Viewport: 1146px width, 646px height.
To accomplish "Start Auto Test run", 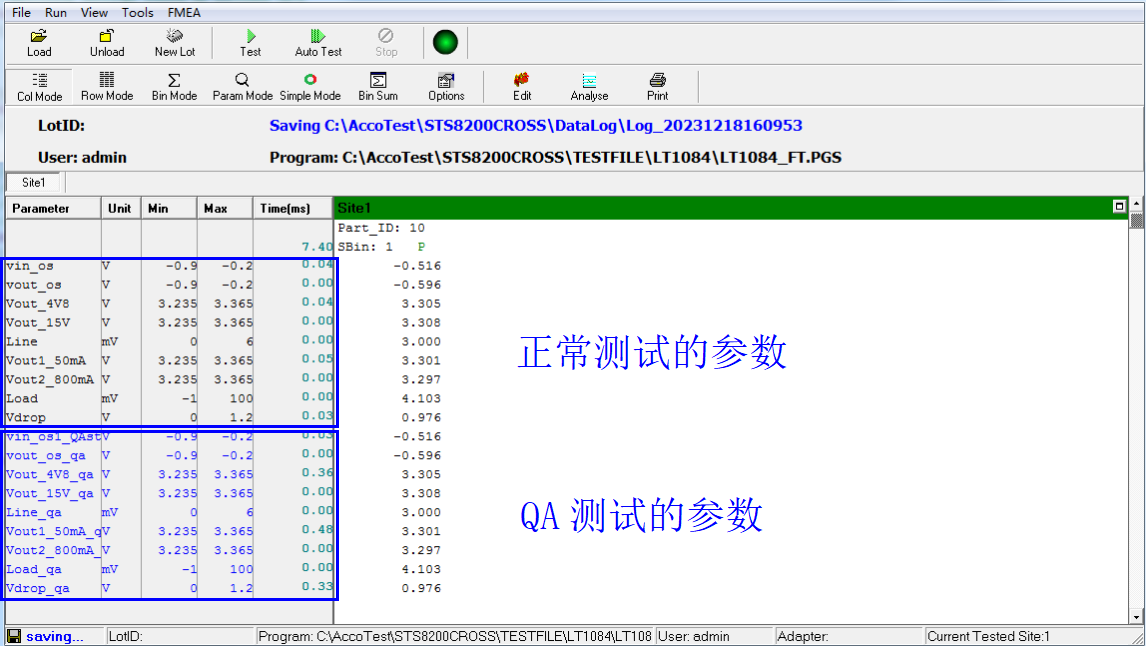I will (x=318, y=42).
